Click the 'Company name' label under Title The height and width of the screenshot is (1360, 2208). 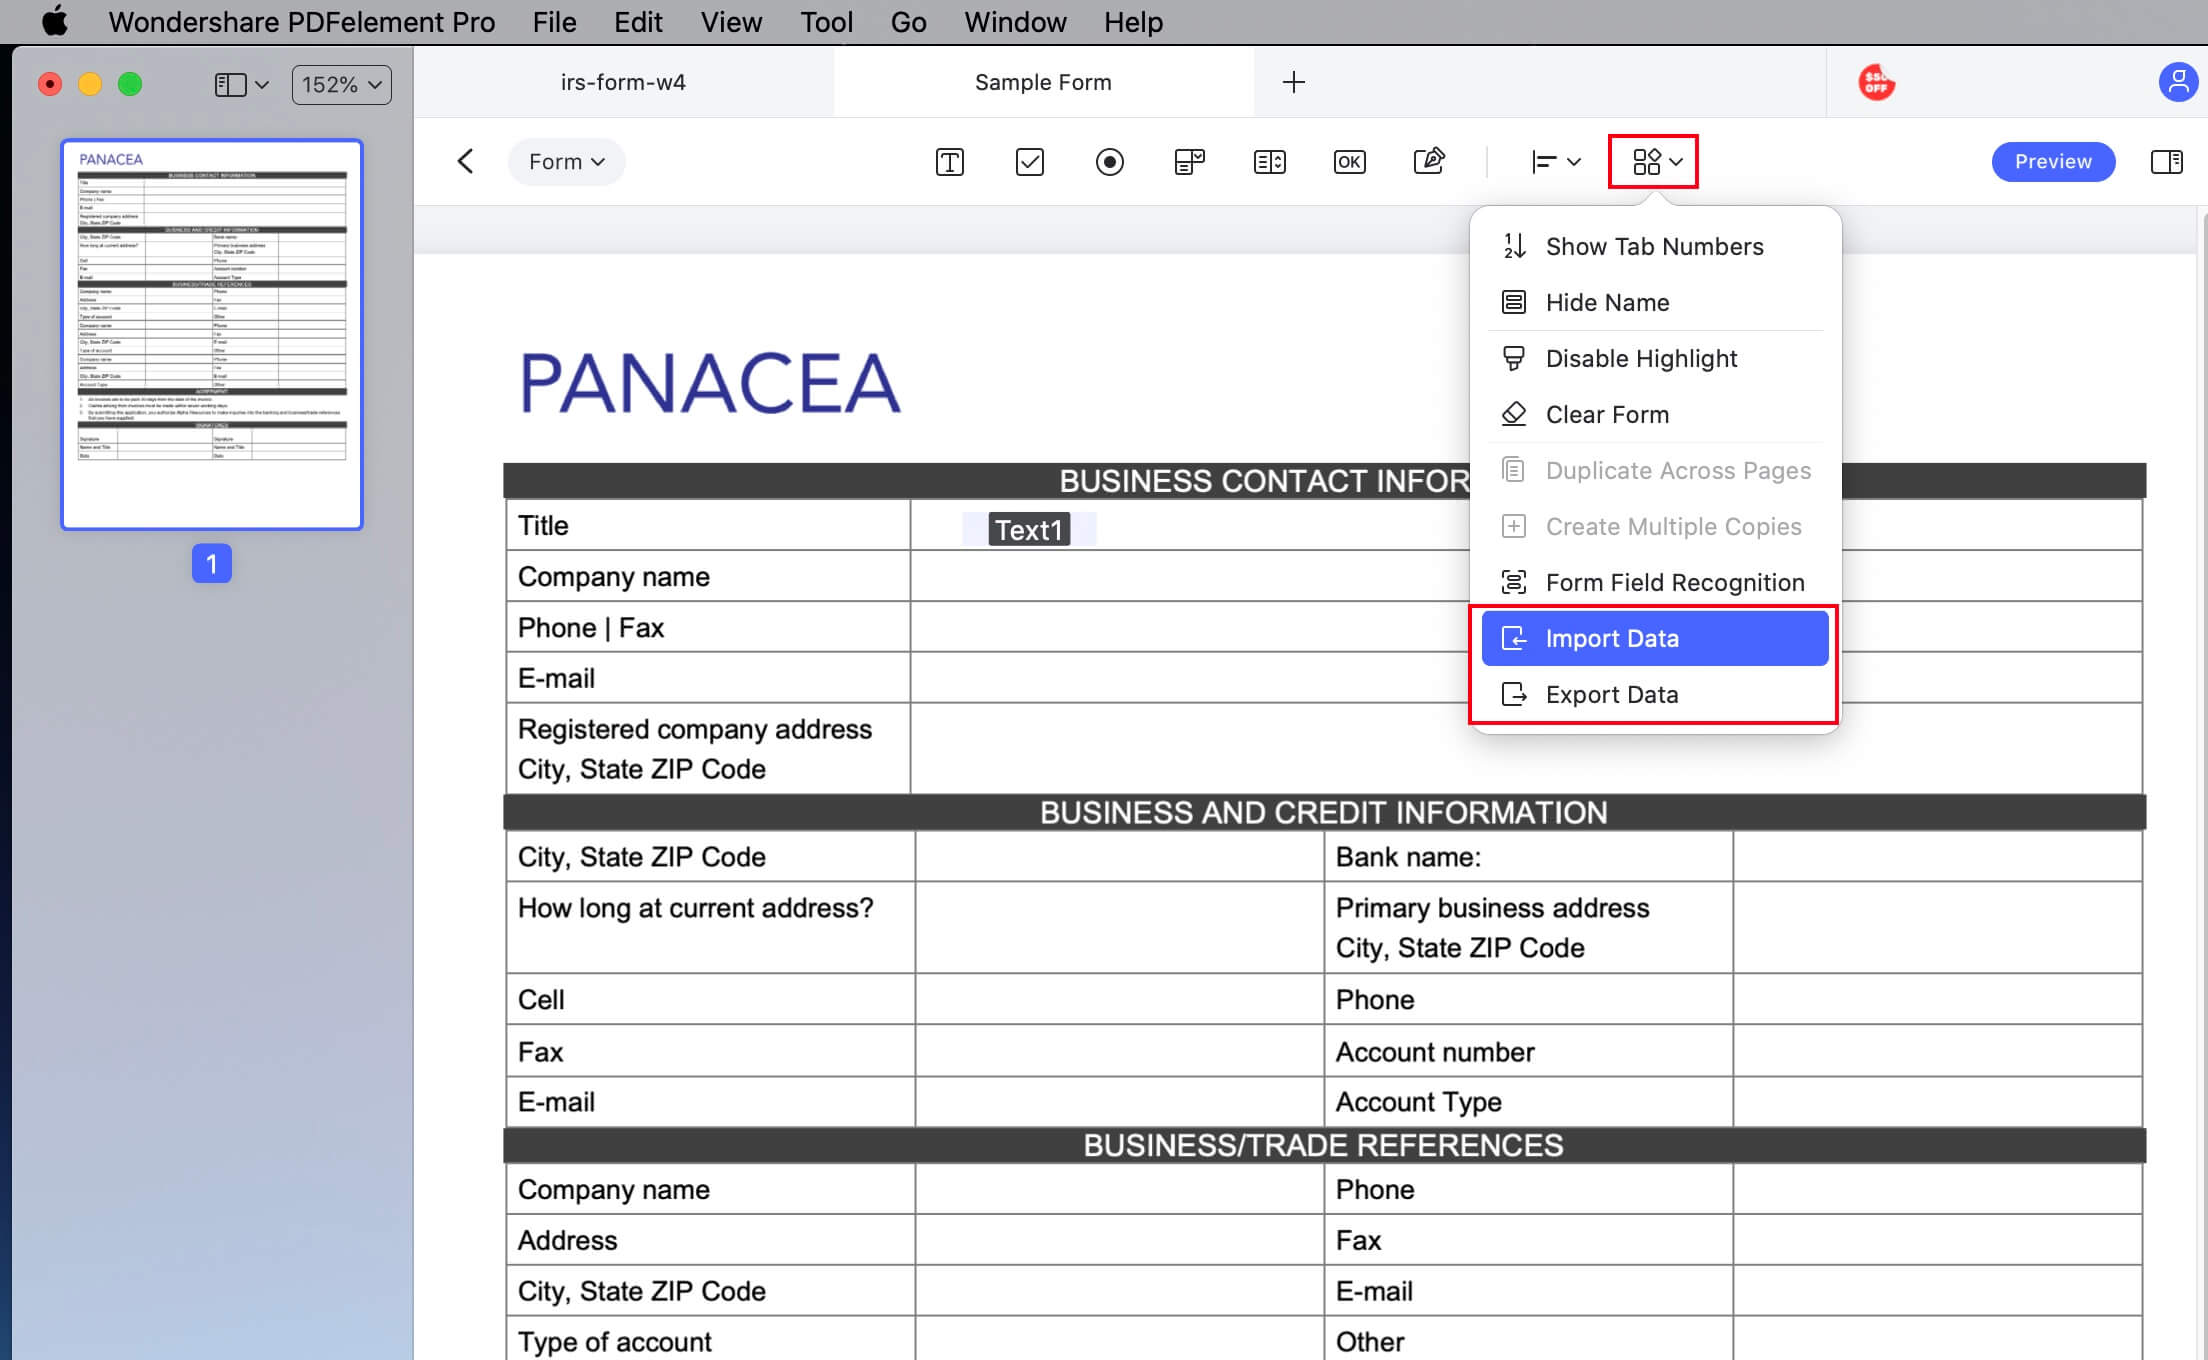tap(613, 577)
